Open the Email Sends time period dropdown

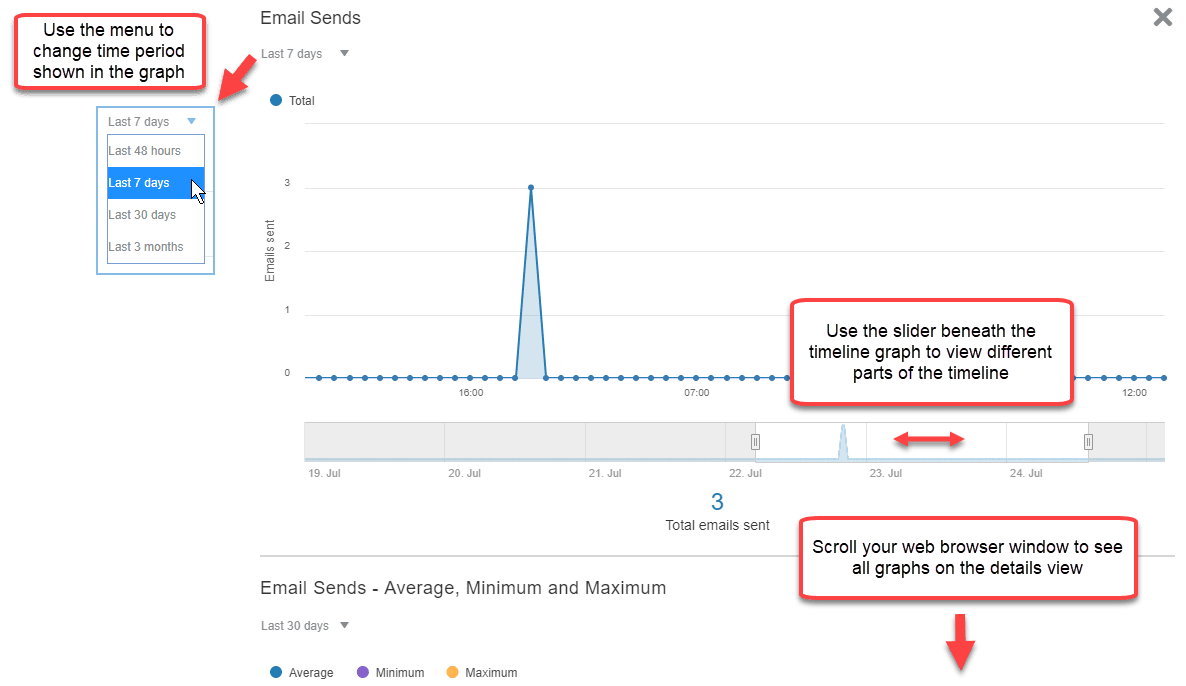pyautogui.click(x=305, y=53)
